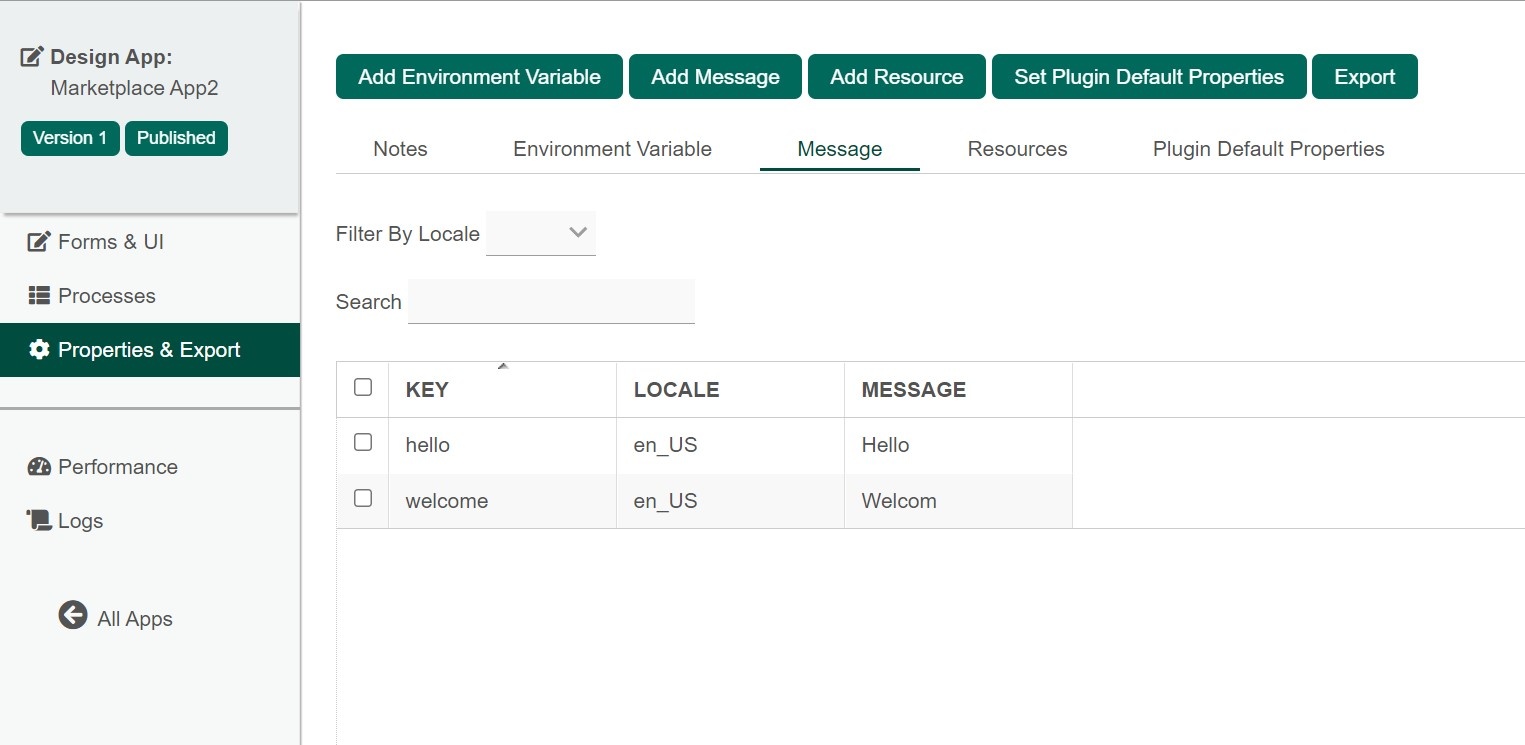
Task: Click the Logs scroll icon
Action: click(x=39, y=521)
